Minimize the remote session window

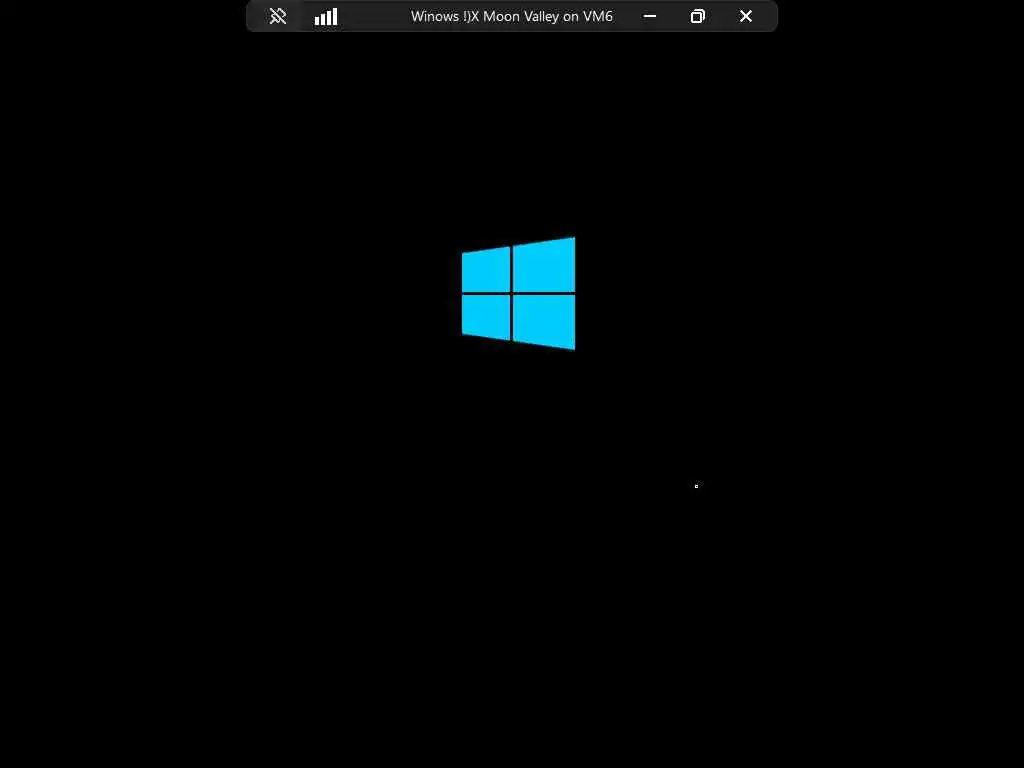(x=650, y=16)
